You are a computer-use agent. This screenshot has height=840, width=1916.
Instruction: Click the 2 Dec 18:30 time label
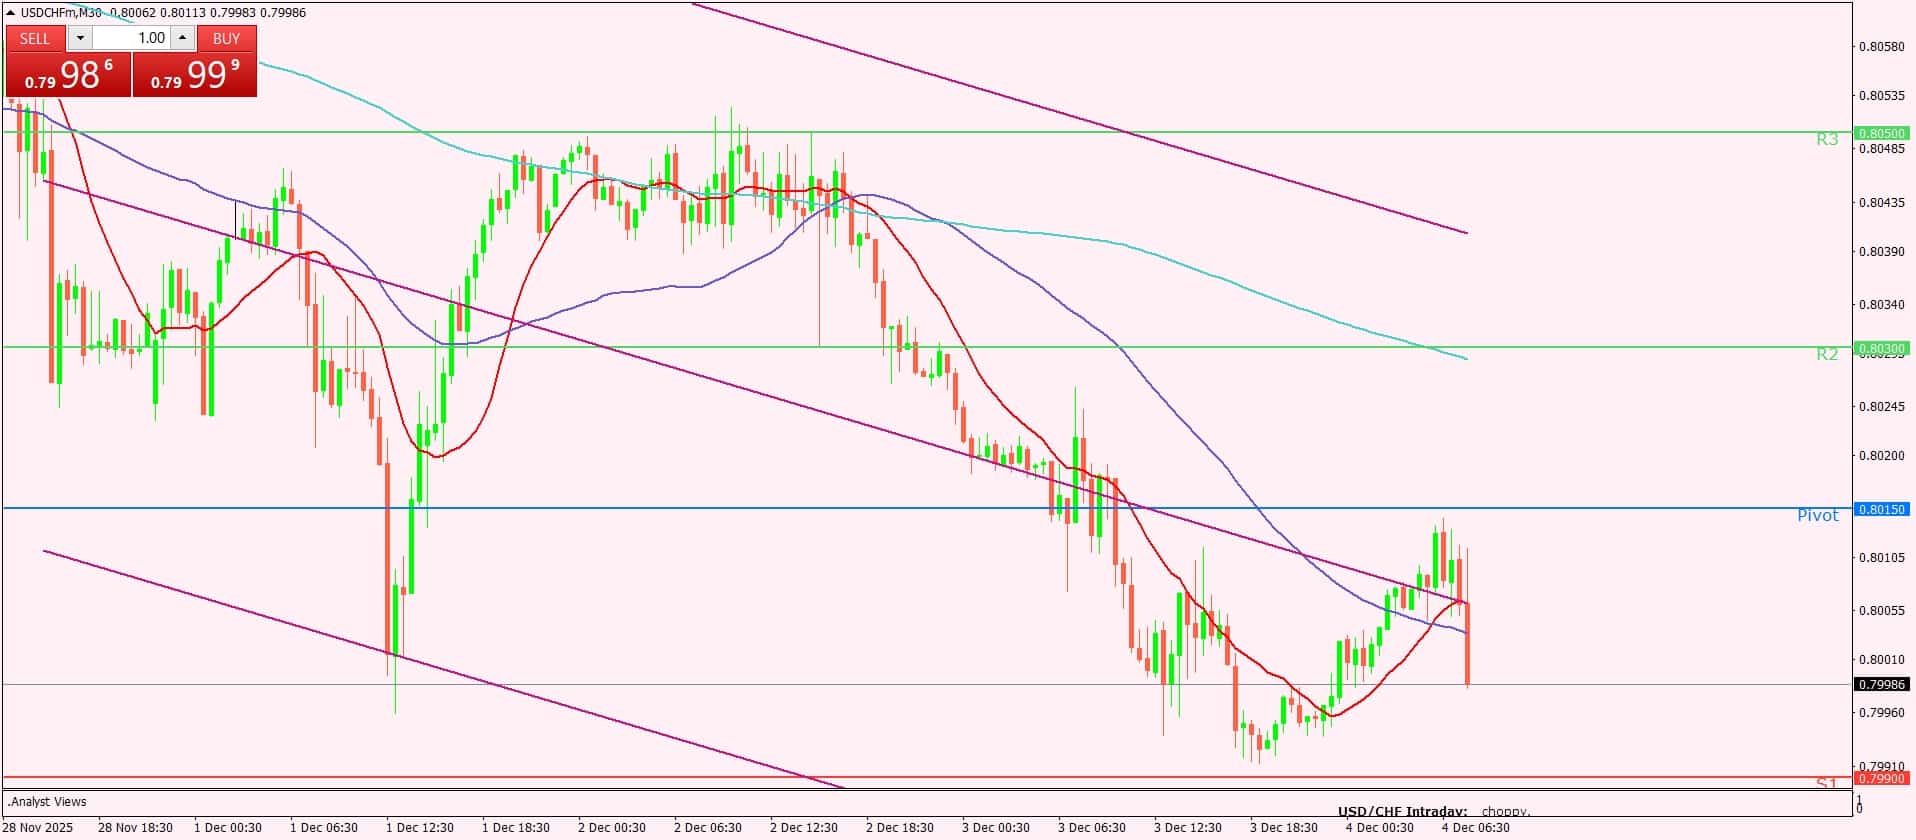(x=900, y=828)
